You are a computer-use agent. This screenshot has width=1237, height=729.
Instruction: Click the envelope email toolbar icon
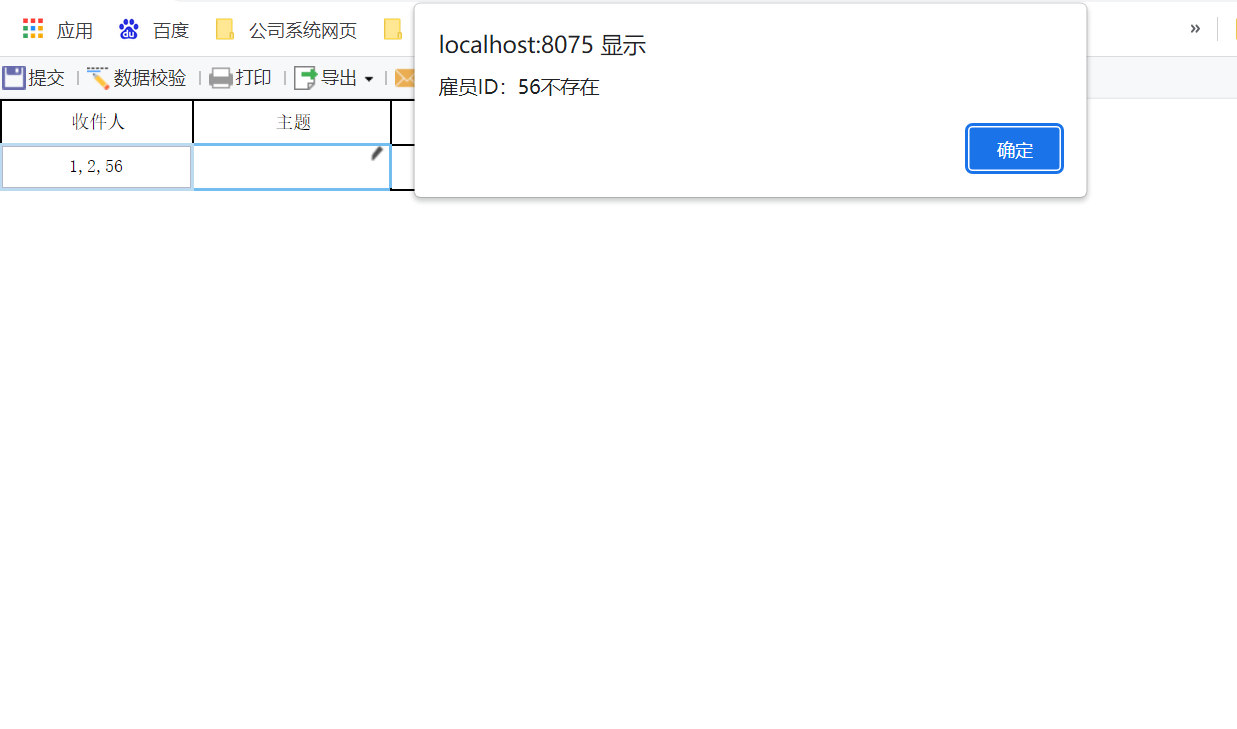[405, 78]
